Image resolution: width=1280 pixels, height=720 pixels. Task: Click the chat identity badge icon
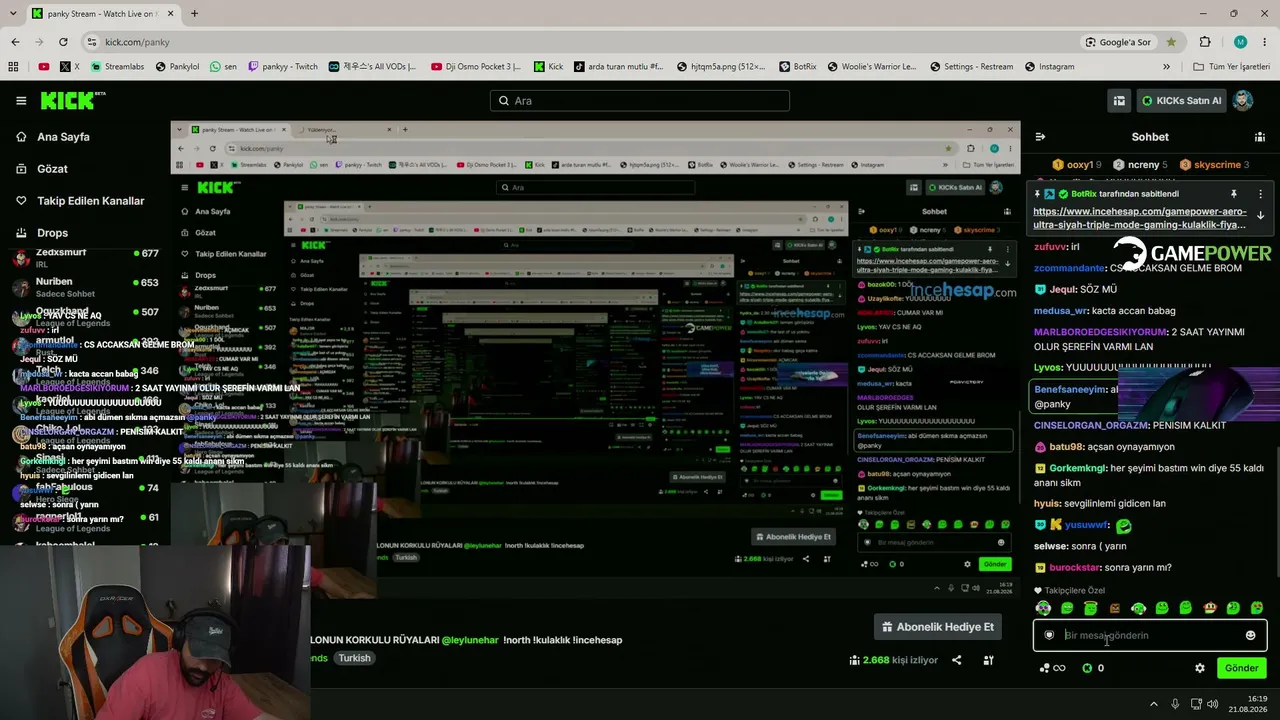(1049, 635)
